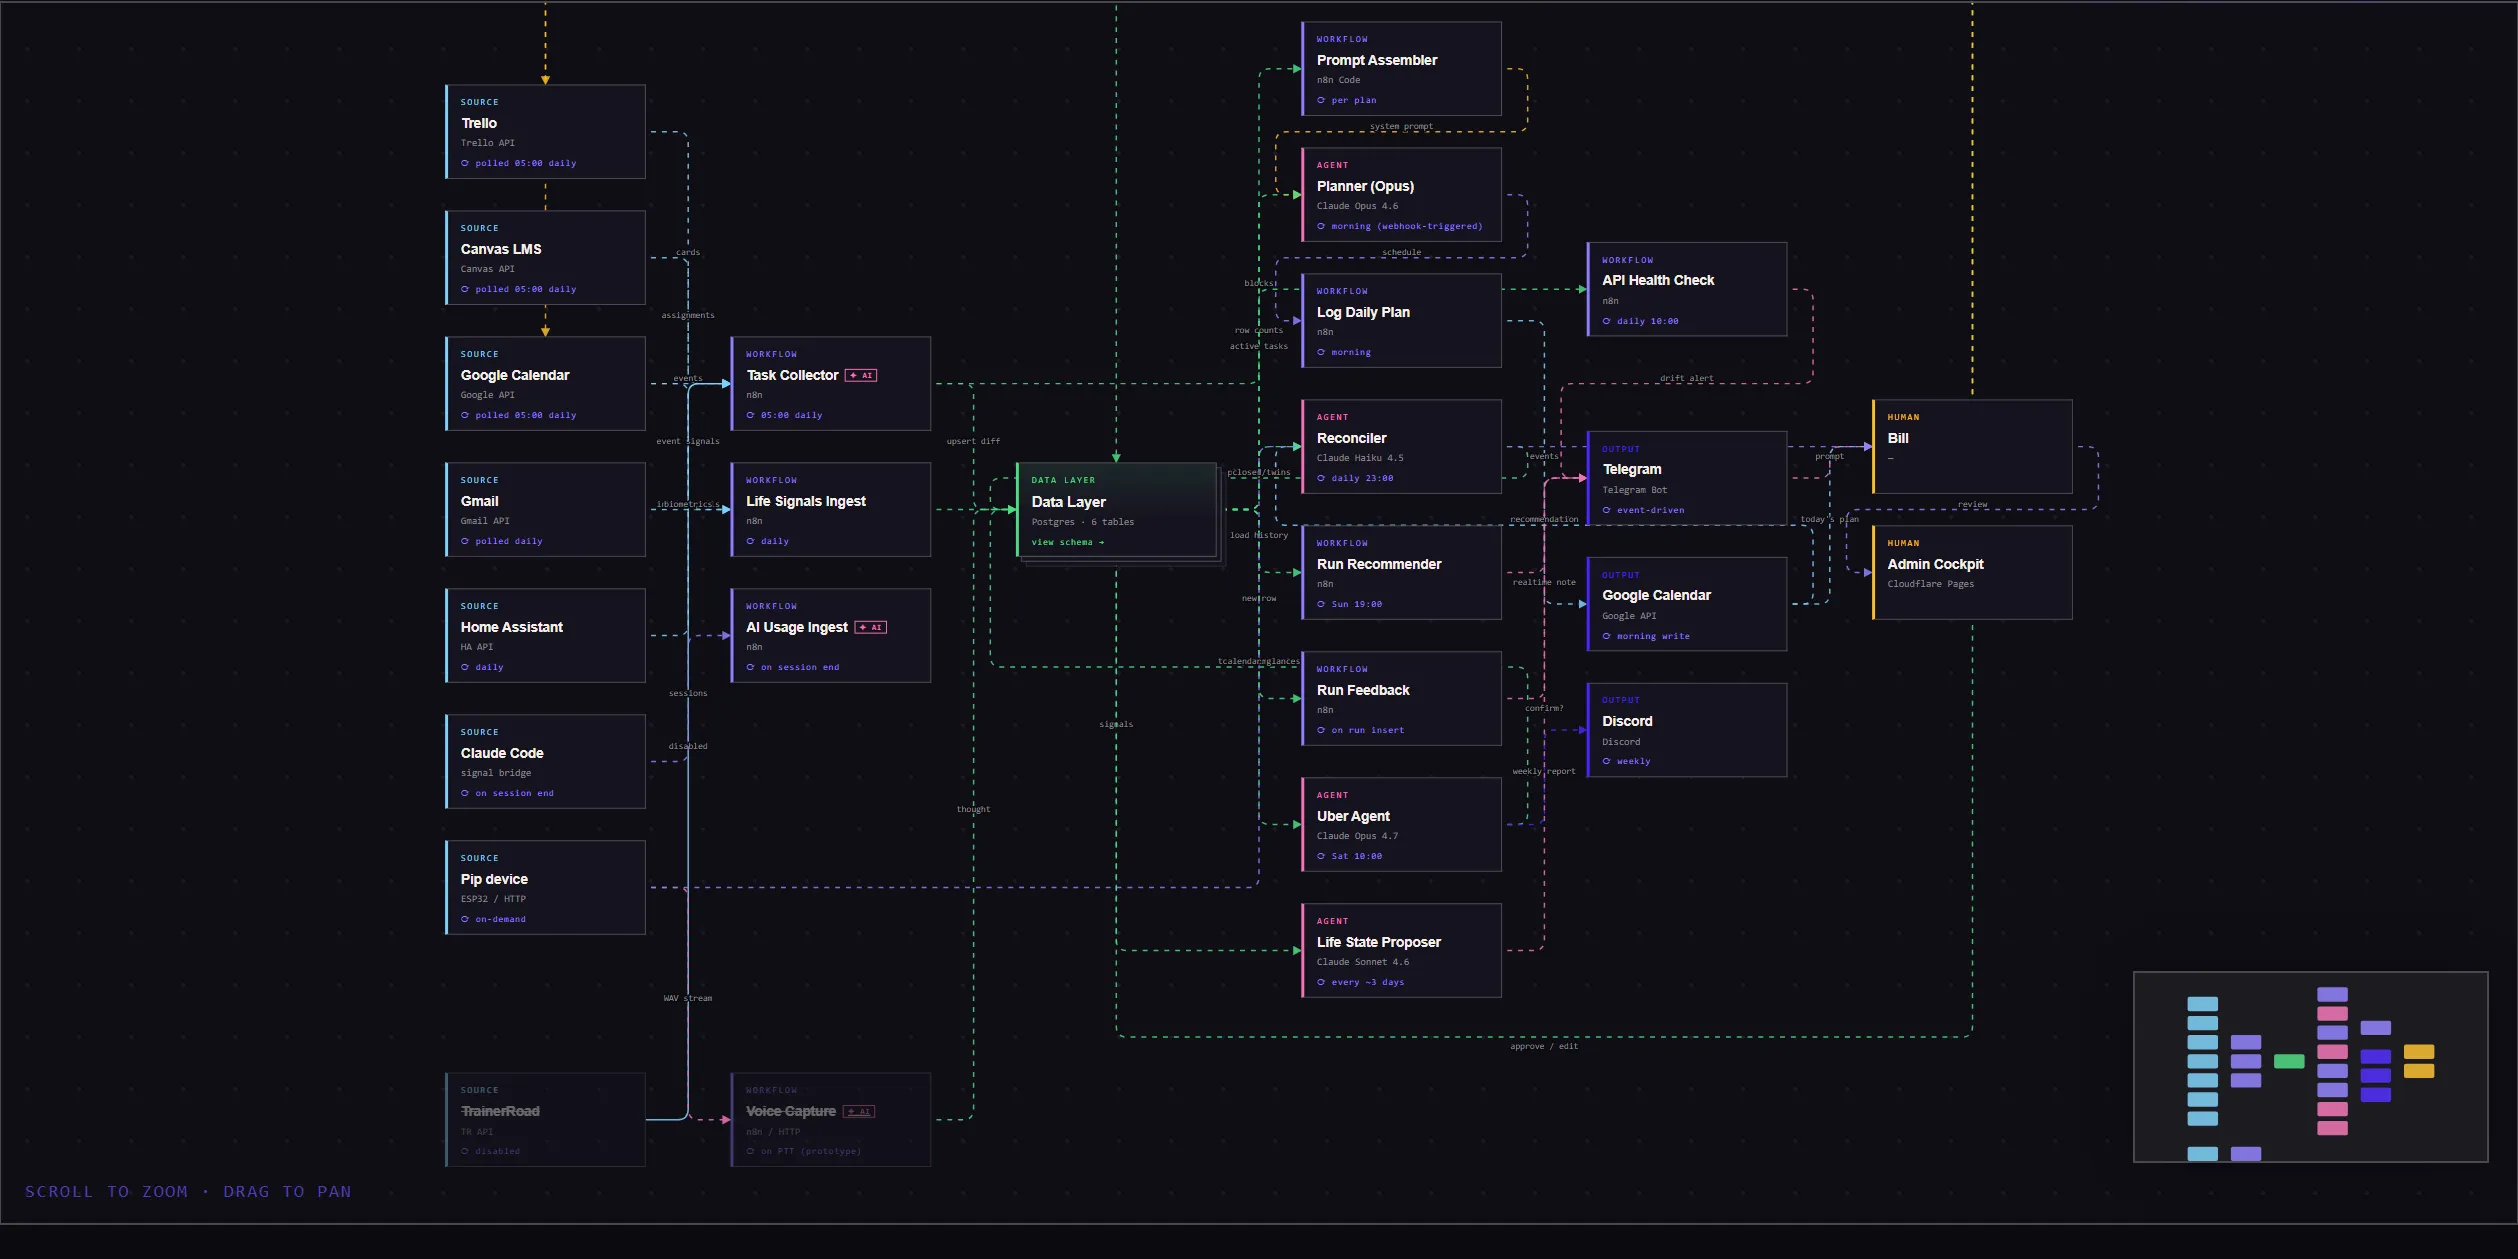Image resolution: width=2518 pixels, height=1259 pixels.
Task: Click the schedule icon beside 'morning (webhook-triggered)' on Planner
Action: [x=1321, y=226]
